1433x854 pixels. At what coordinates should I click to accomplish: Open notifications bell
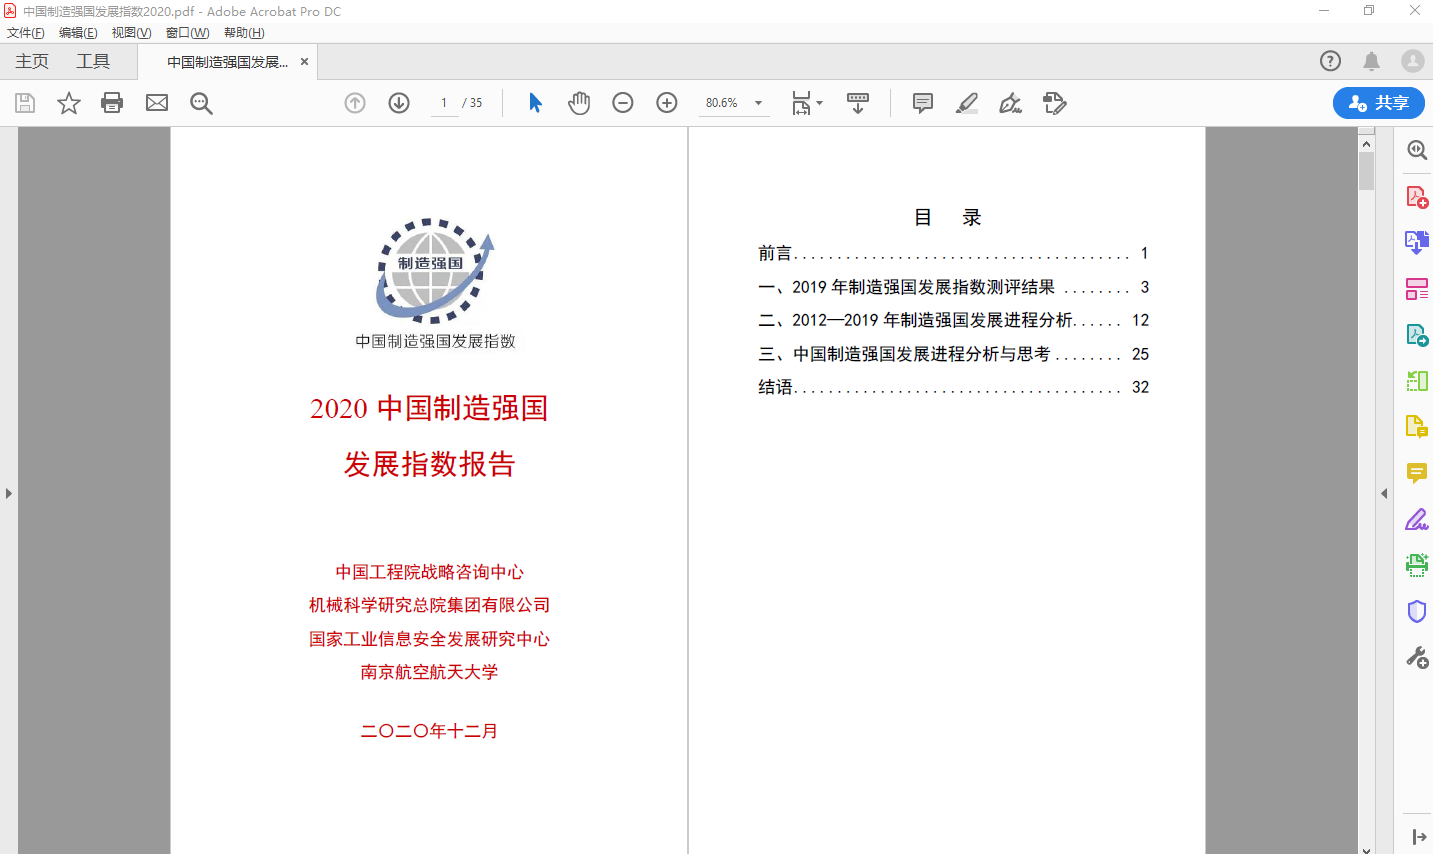[1372, 61]
